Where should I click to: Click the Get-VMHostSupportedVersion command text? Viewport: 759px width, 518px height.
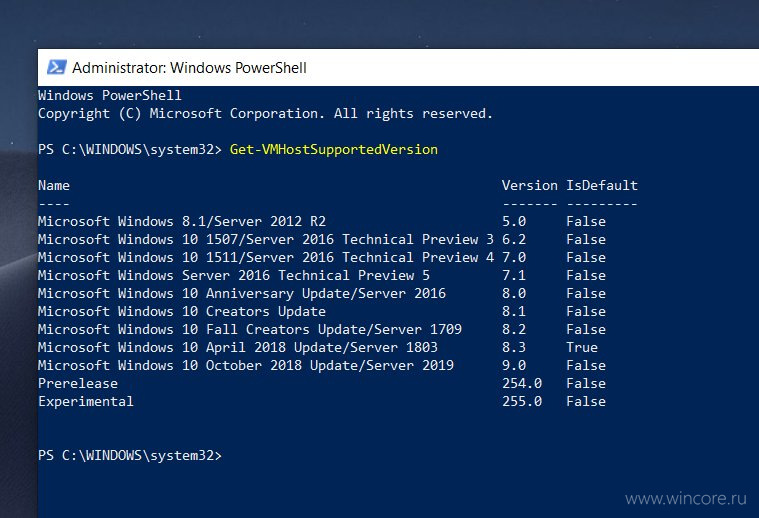coord(334,150)
